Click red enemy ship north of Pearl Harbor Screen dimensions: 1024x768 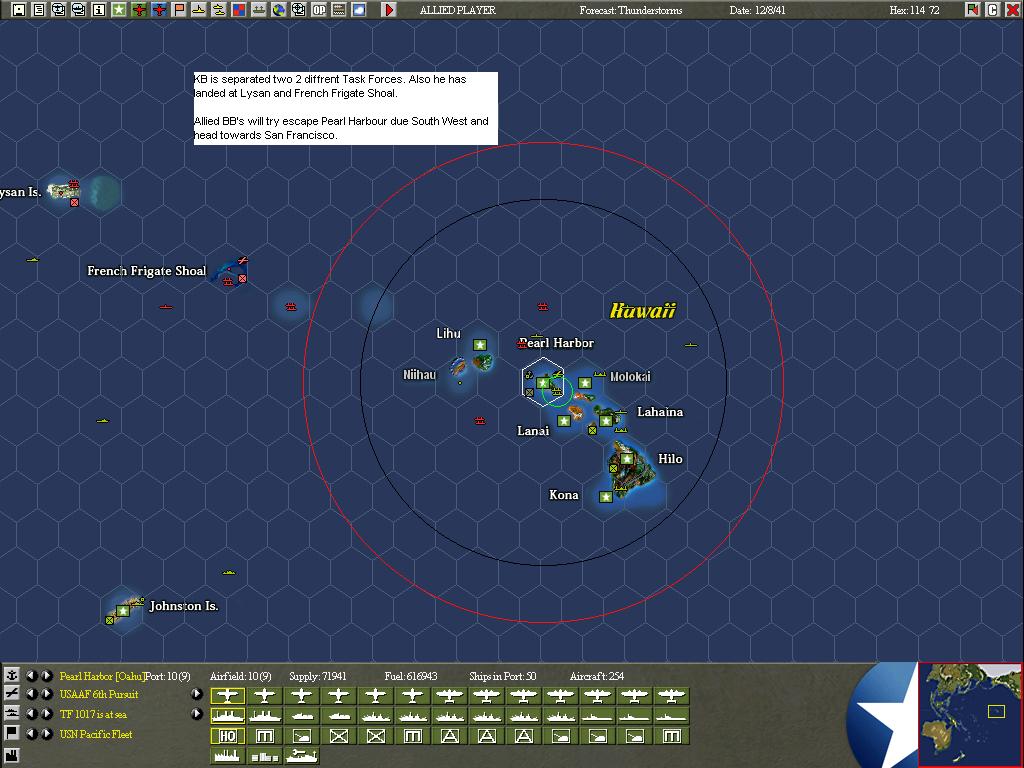543,306
